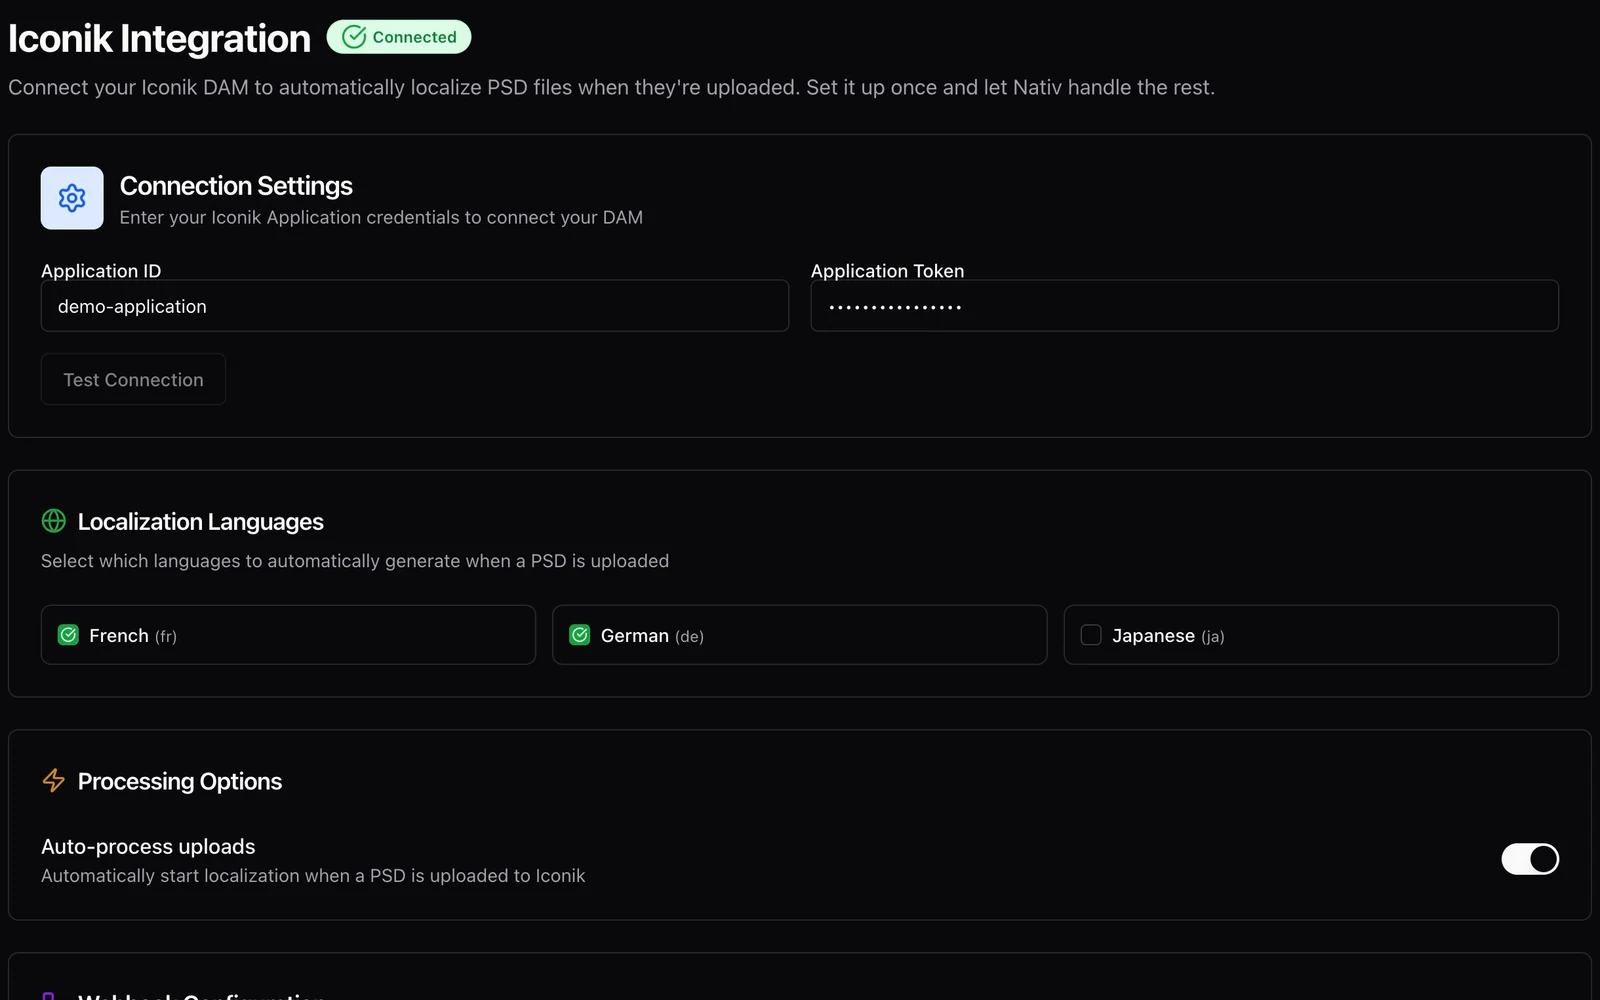Click the 'Select which languages to automatically generate' text

(355, 561)
